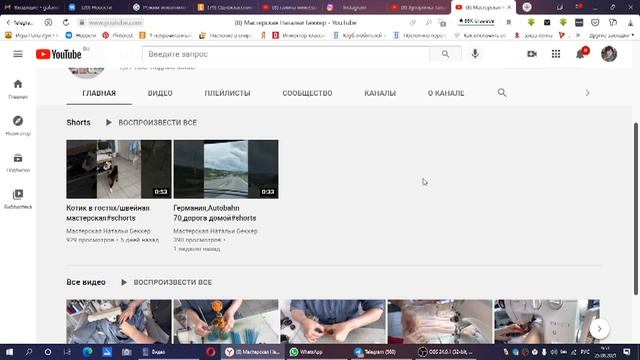Switch to the ГЛАВНАЯ channel tab

point(99,93)
